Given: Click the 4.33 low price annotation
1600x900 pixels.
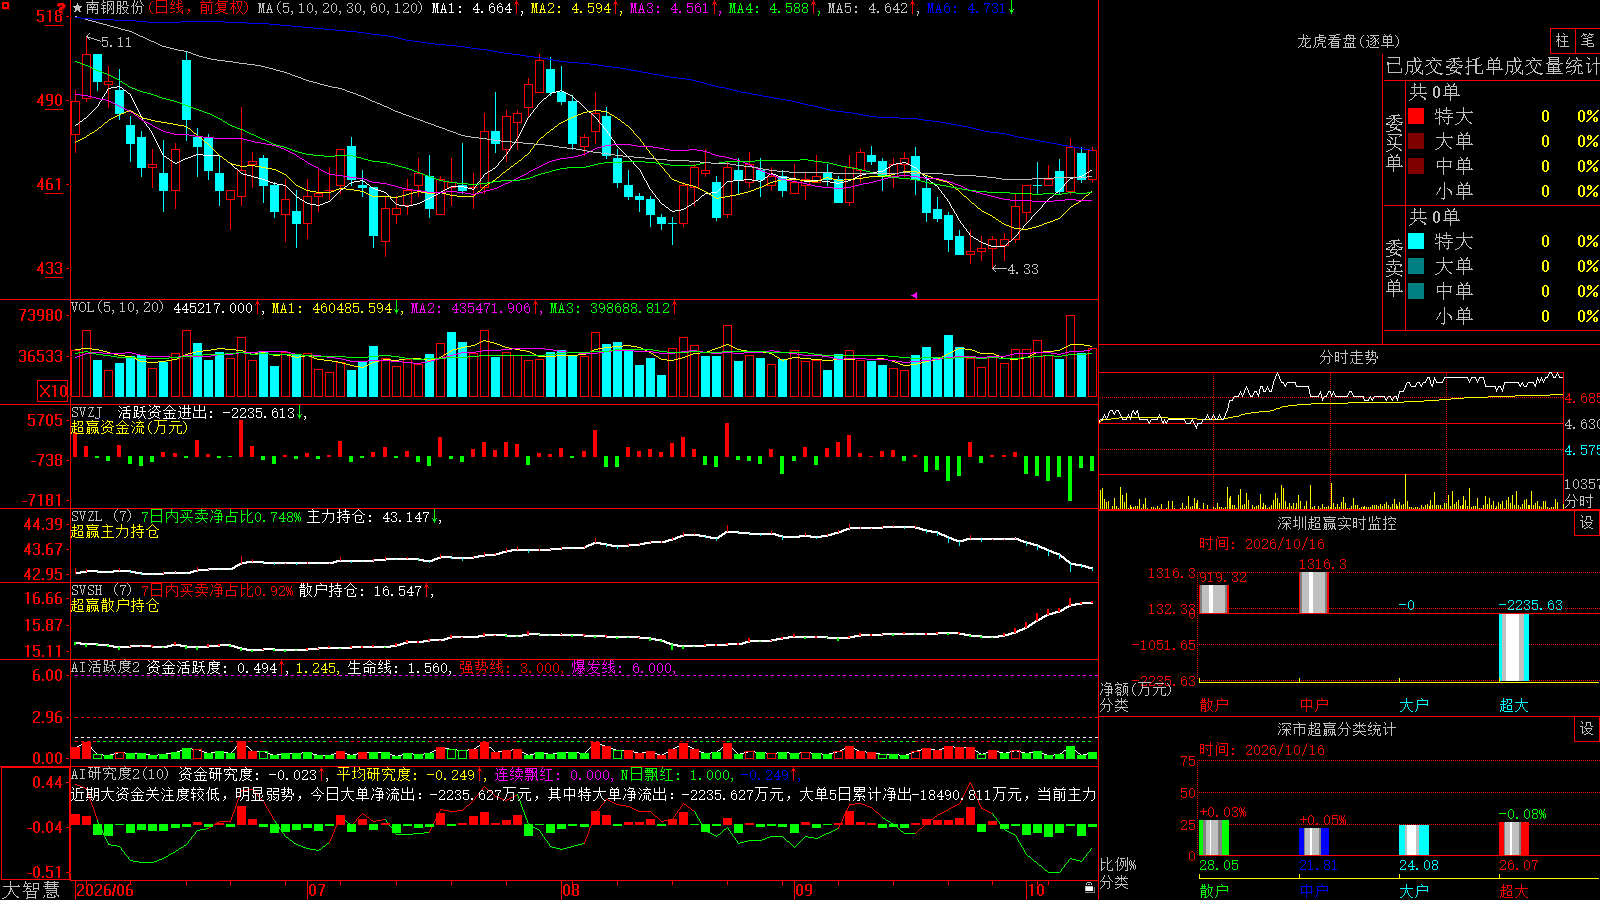Looking at the screenshot, I should tap(1023, 269).
